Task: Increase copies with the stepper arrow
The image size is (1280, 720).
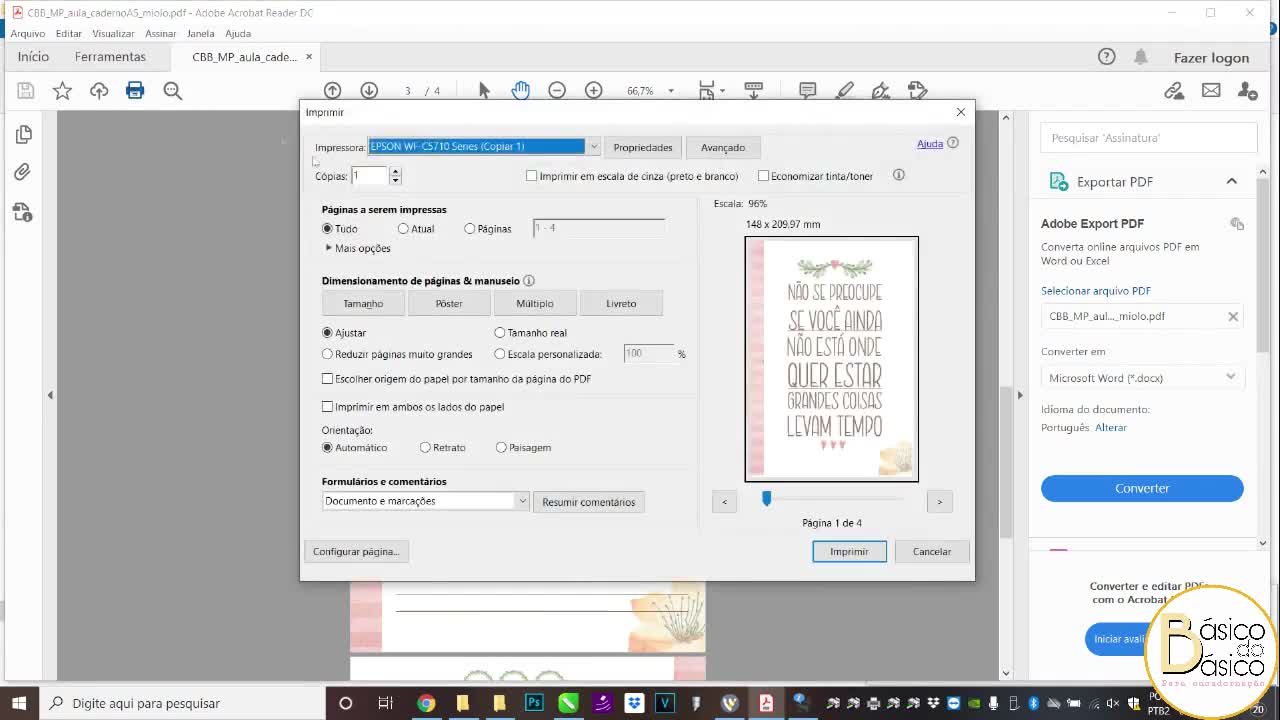Action: [x=395, y=172]
